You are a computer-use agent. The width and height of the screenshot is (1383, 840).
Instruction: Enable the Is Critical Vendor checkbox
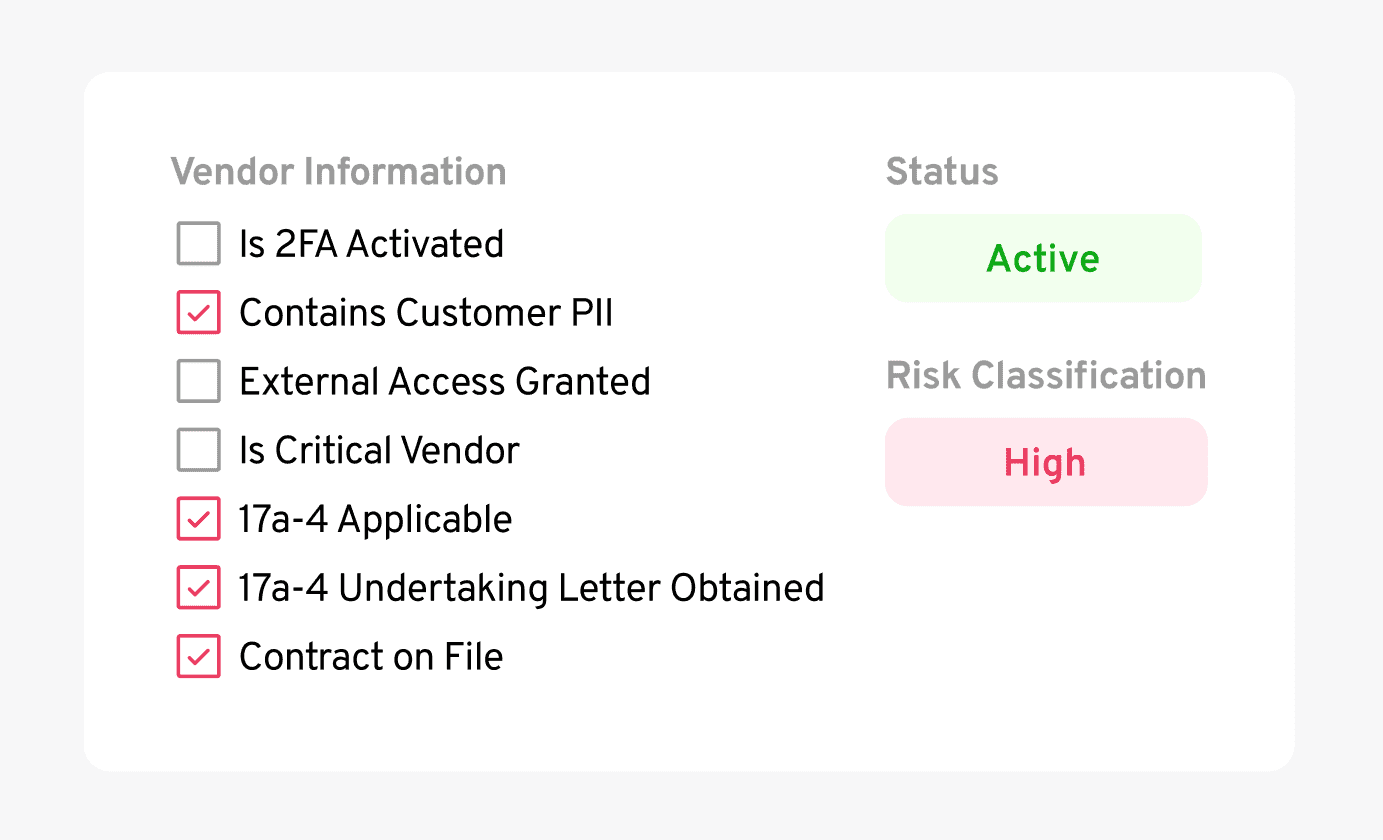pyautogui.click(x=198, y=450)
